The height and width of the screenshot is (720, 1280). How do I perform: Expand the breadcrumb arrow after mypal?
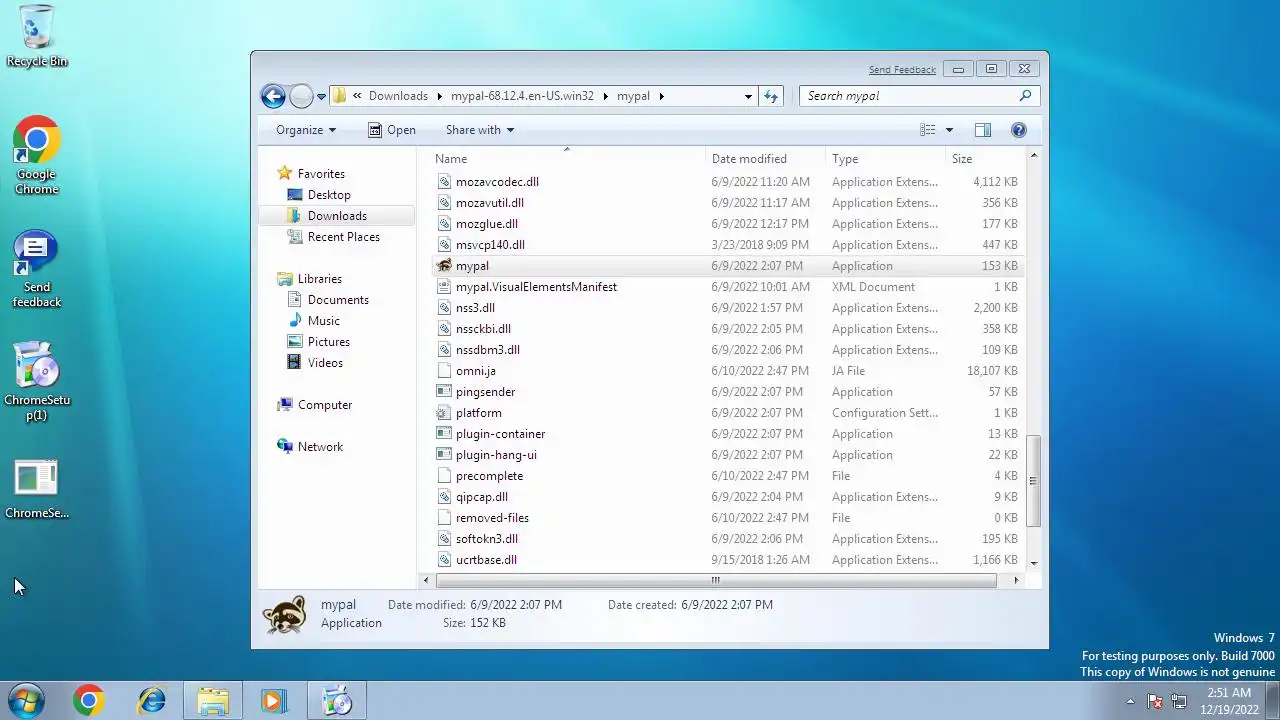coord(661,96)
